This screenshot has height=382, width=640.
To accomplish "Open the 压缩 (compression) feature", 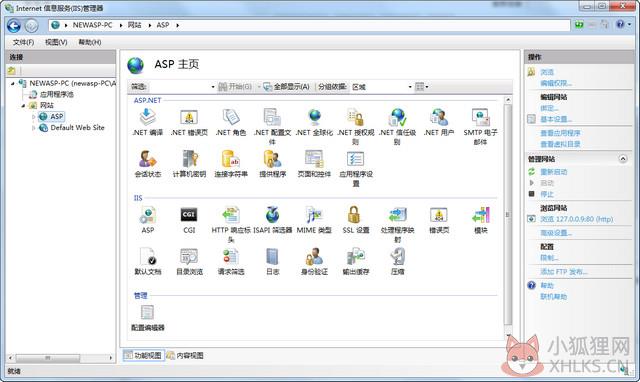I will [398, 261].
